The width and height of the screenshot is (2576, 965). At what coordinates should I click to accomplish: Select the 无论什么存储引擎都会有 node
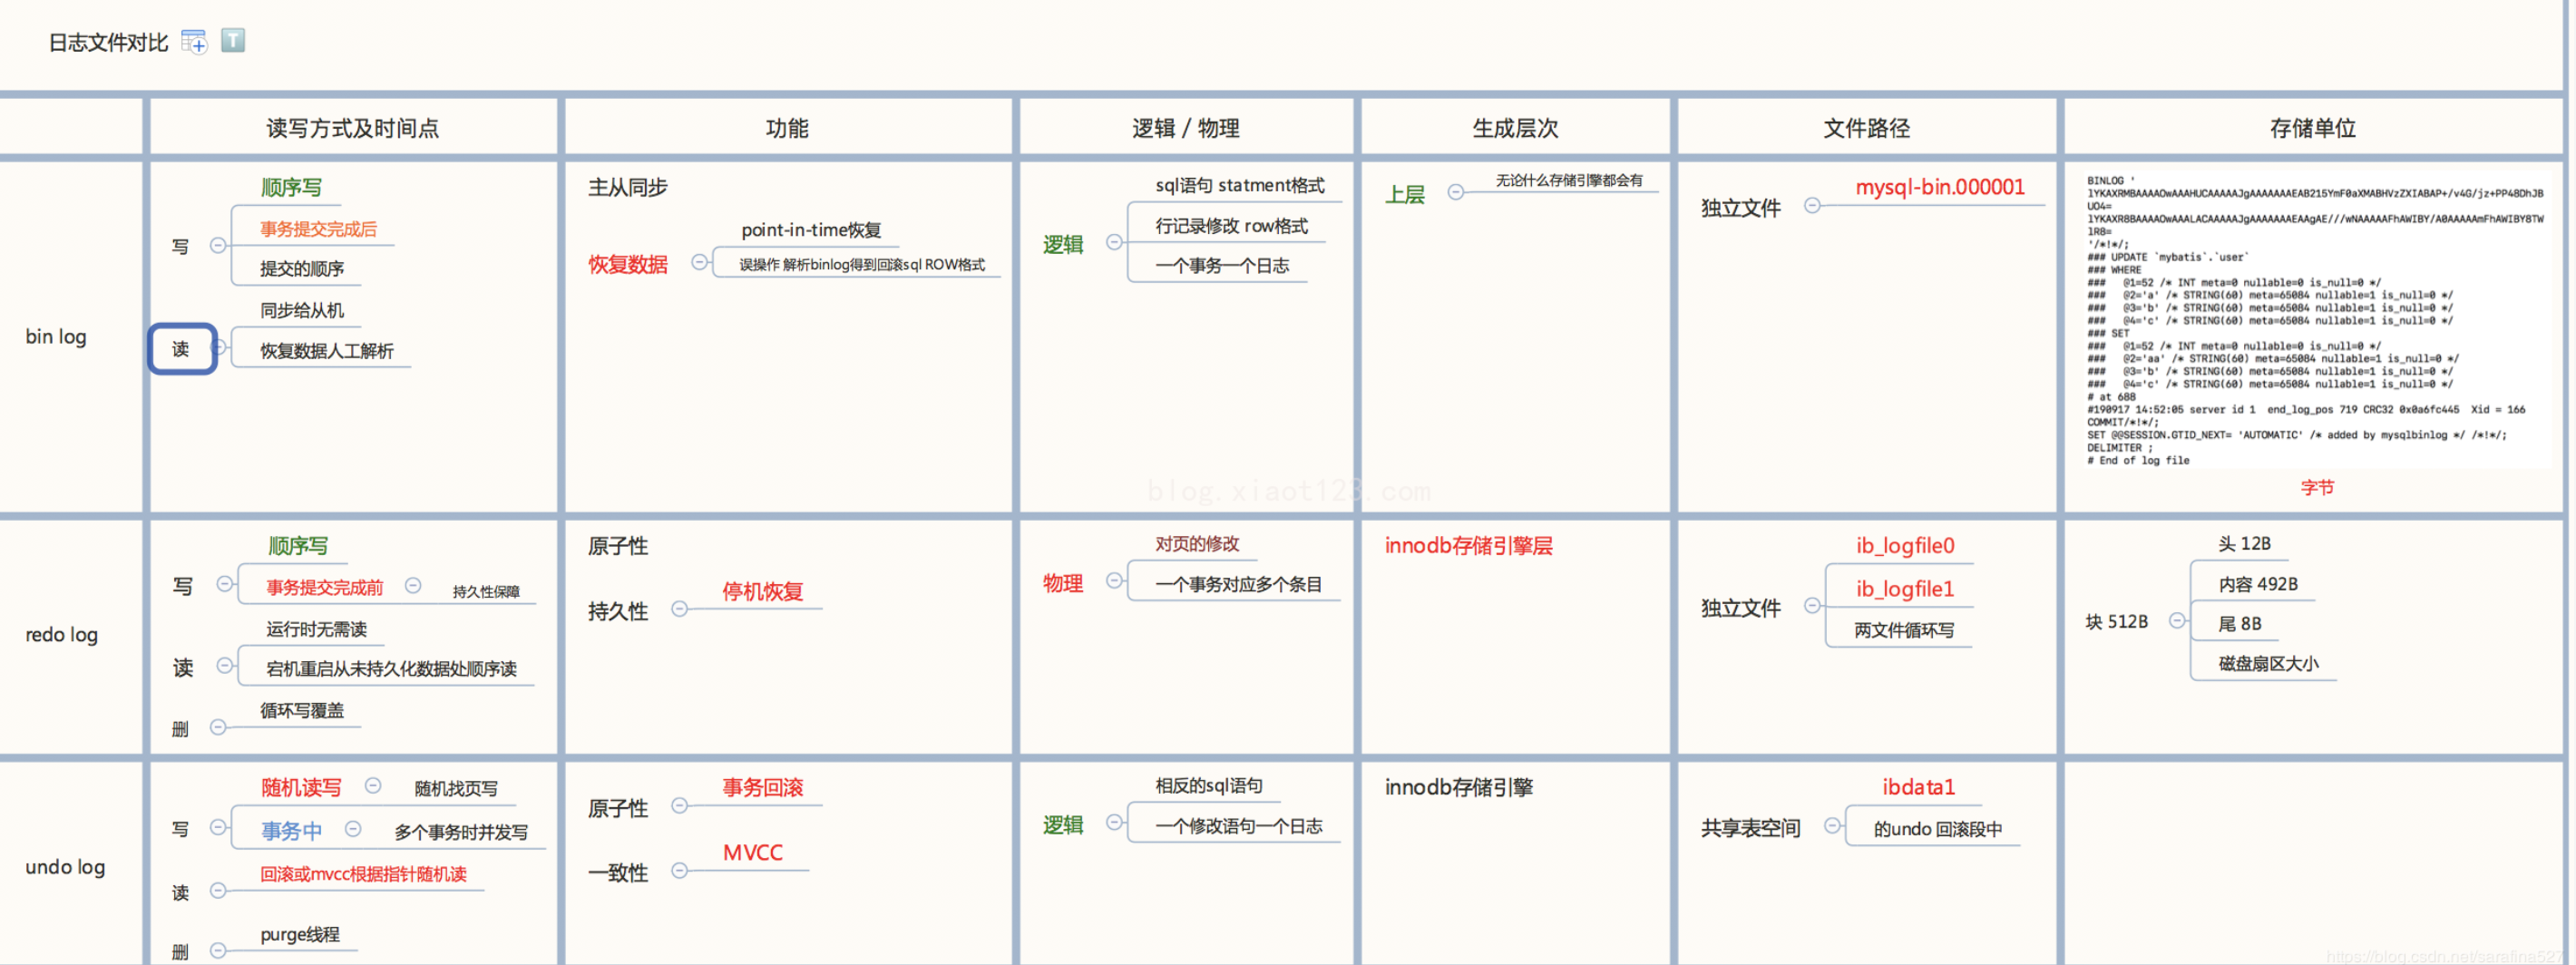pos(1569,180)
